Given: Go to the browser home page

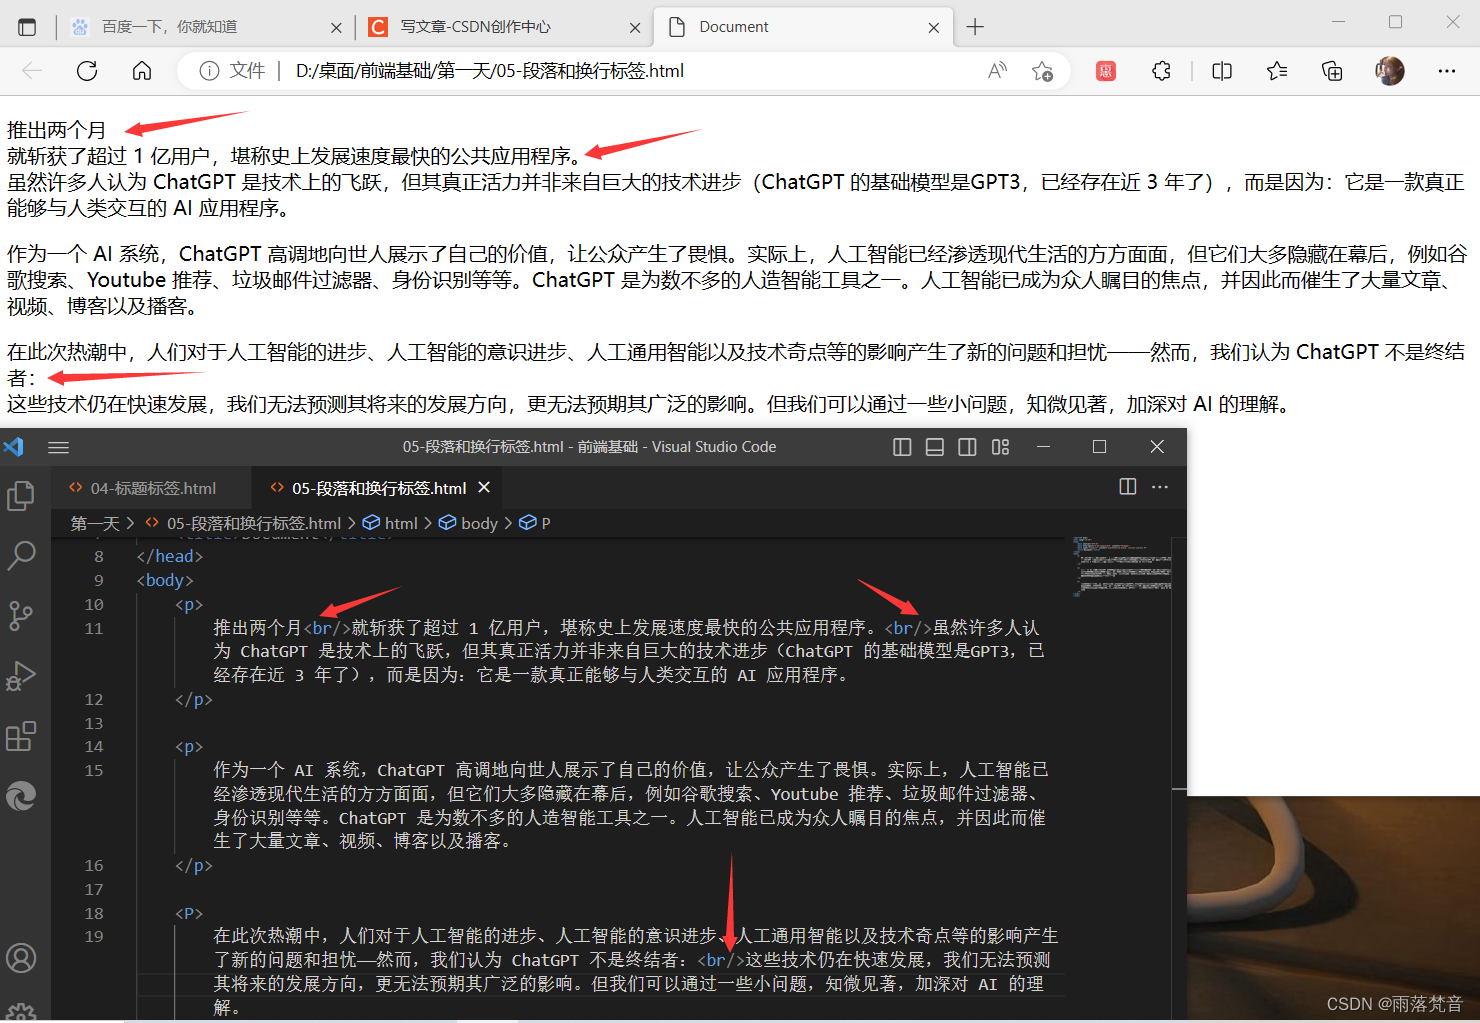Looking at the screenshot, I should pos(142,71).
